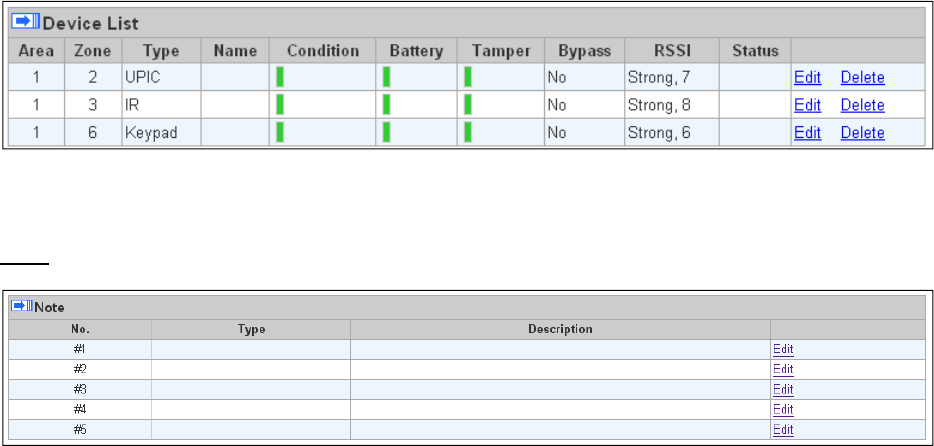Screen dimensions: 934x446
Task: Click zone number 2 cell
Action: pos(93,77)
